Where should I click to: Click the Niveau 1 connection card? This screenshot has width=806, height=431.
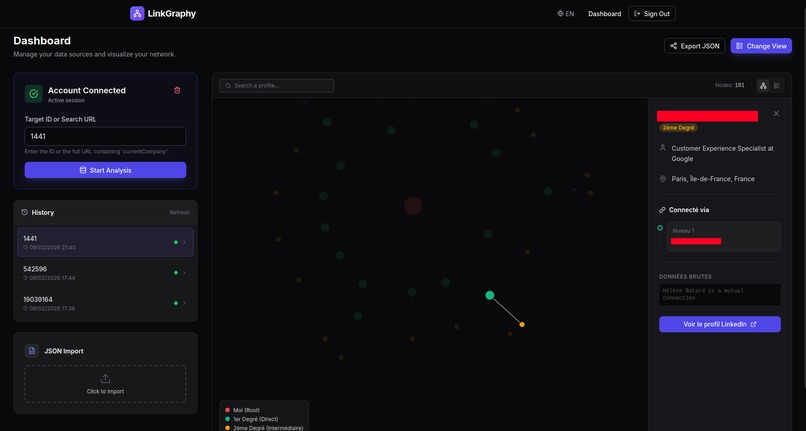click(x=724, y=237)
